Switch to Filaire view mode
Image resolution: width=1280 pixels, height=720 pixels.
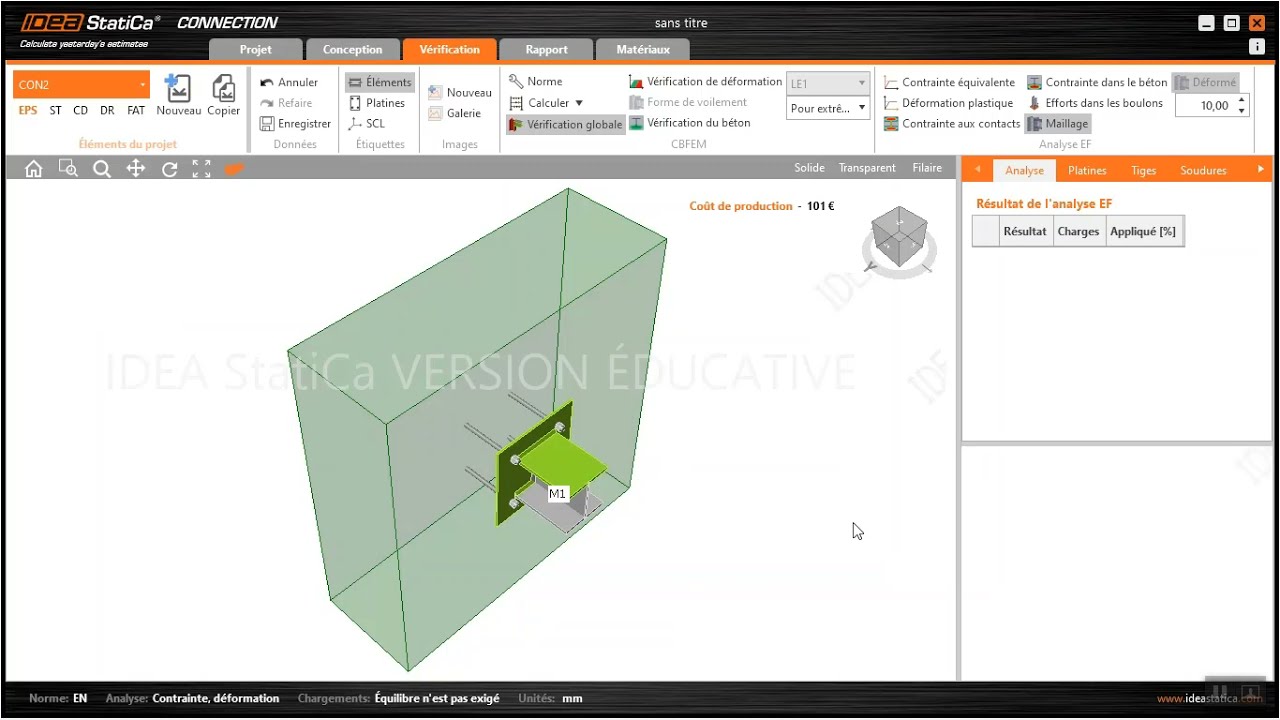pos(927,168)
